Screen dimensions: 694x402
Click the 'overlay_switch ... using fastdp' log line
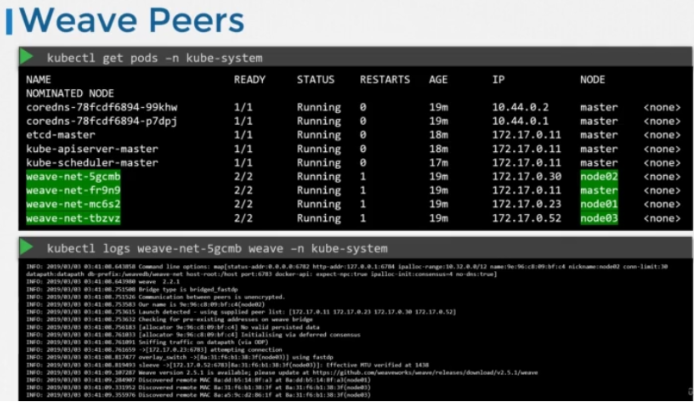tap(179, 357)
